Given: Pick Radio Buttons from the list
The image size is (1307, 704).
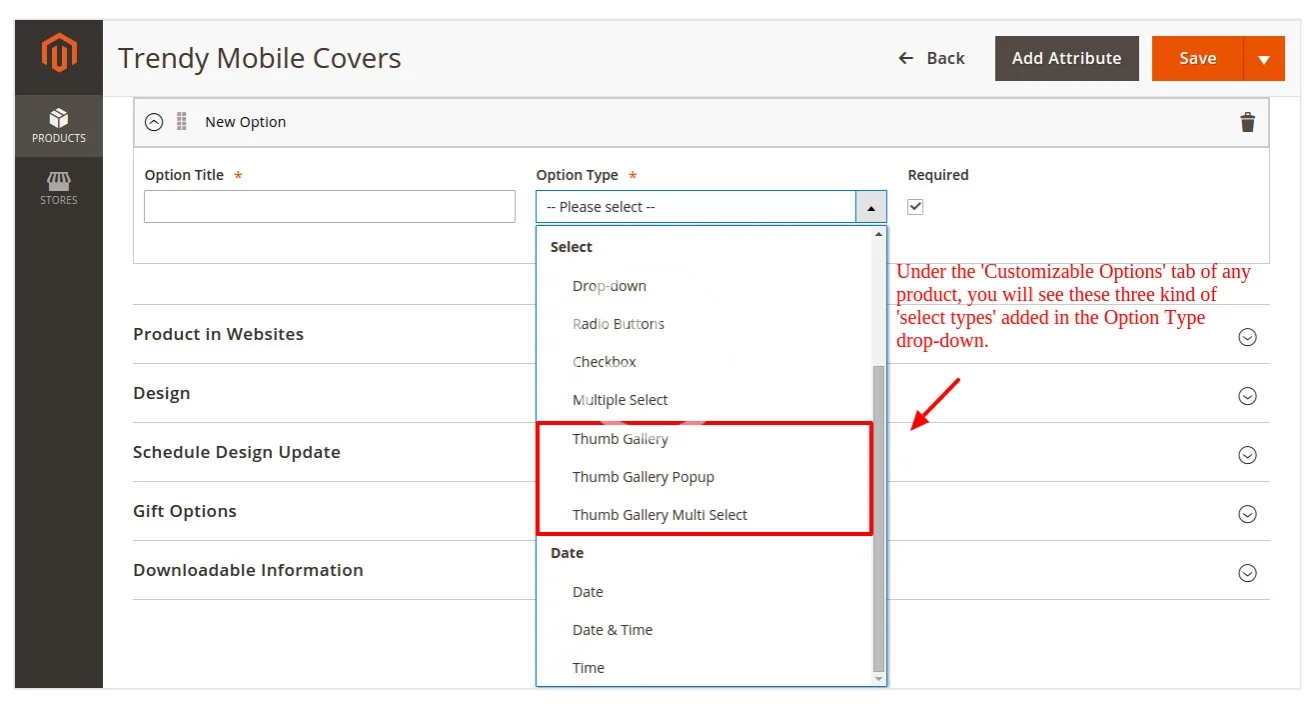Looking at the screenshot, I should point(618,324).
